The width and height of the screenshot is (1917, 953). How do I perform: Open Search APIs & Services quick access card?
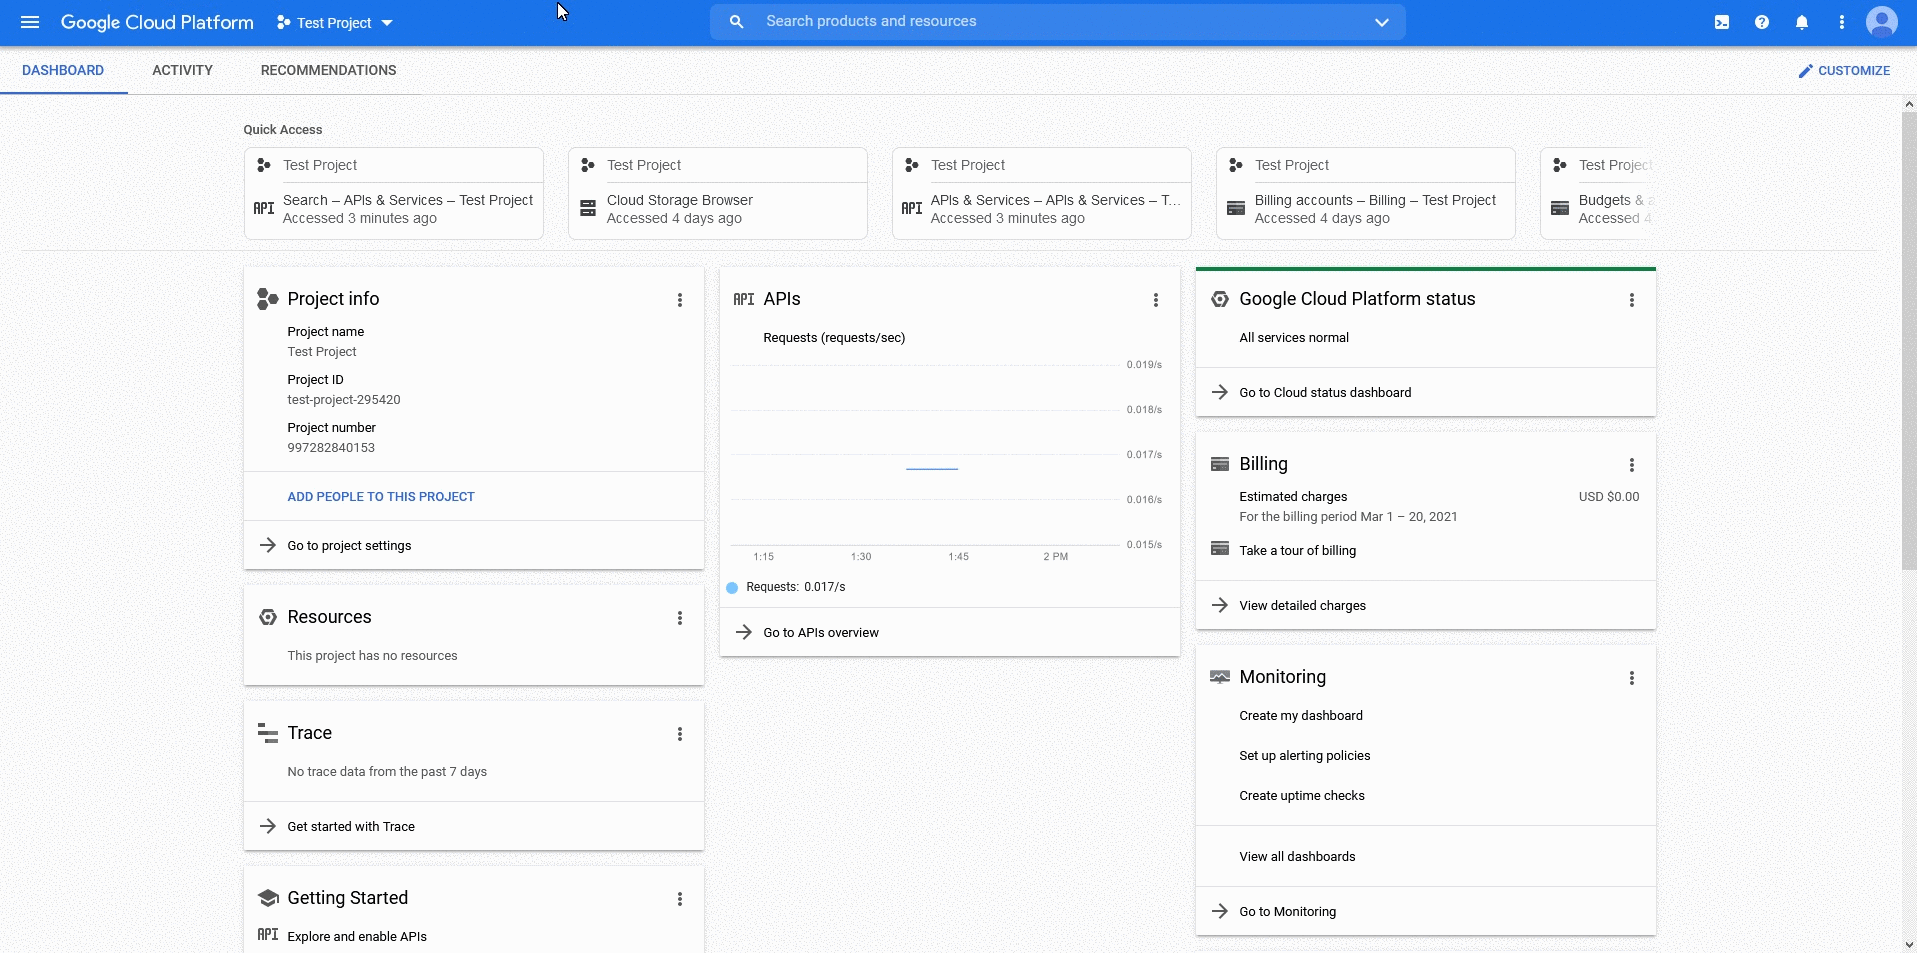[x=394, y=194]
